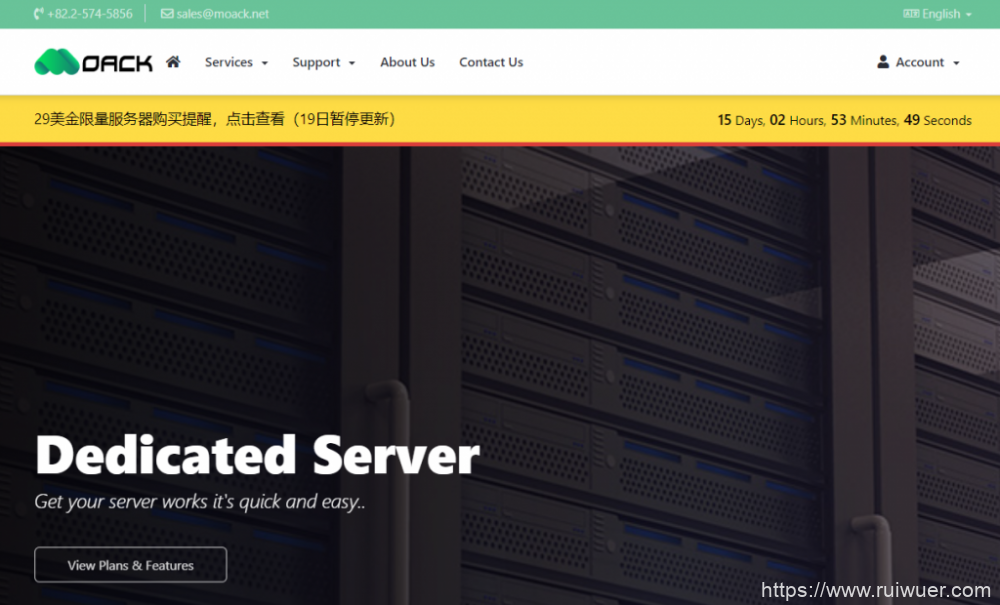1000x605 pixels.
Task: Click the +82.2-574-5856 phone number
Action: (90, 14)
